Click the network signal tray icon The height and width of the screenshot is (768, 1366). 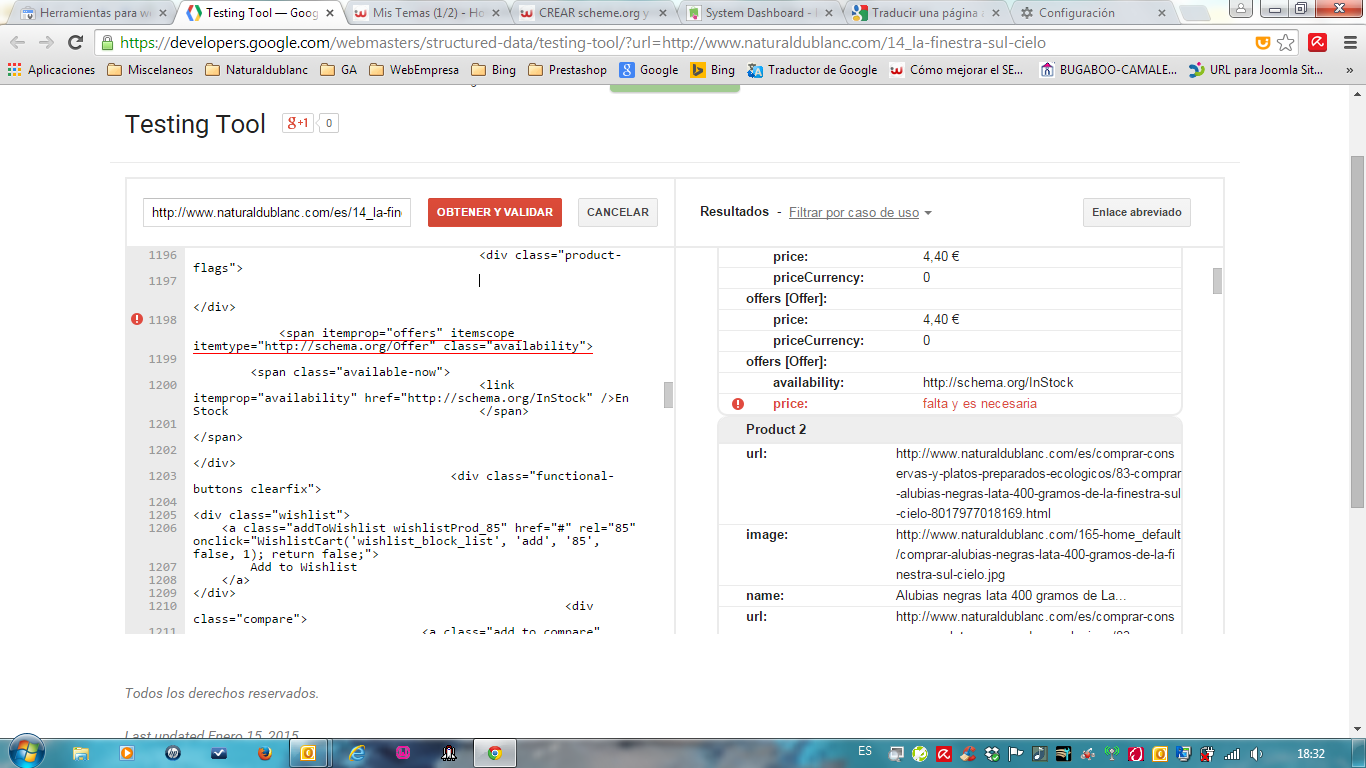point(1232,753)
